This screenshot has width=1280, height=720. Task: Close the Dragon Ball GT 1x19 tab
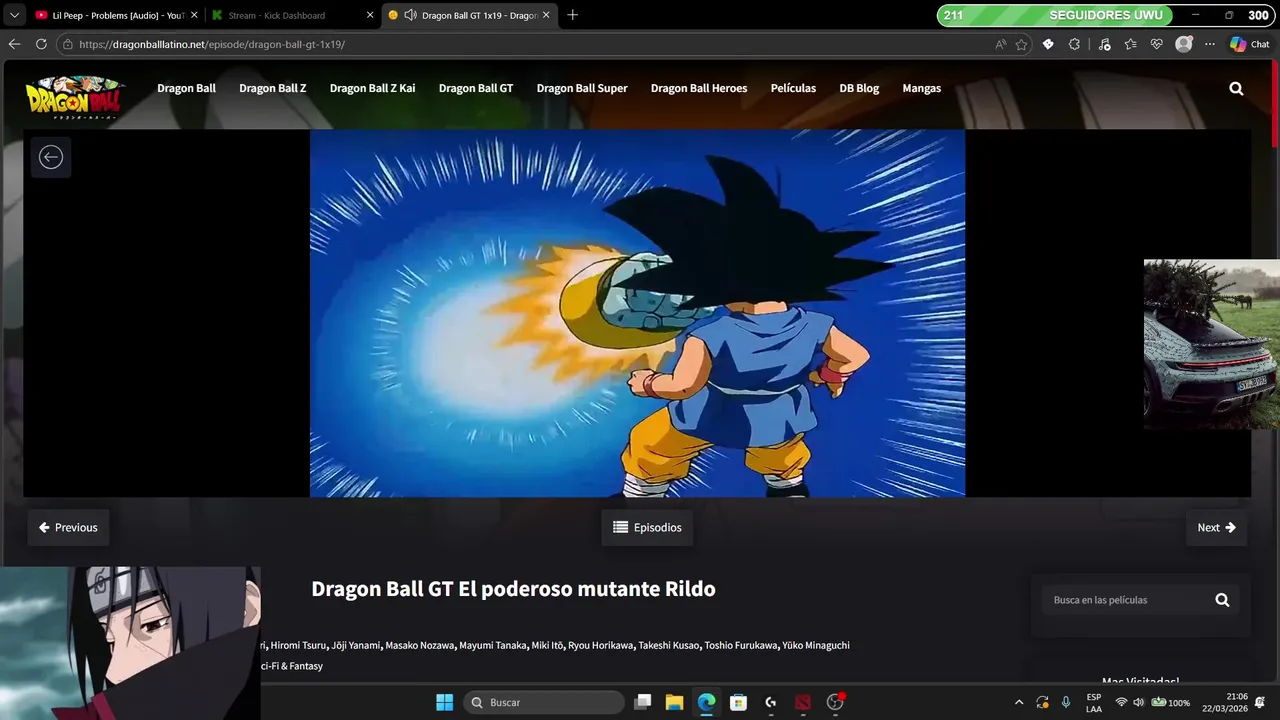(546, 15)
